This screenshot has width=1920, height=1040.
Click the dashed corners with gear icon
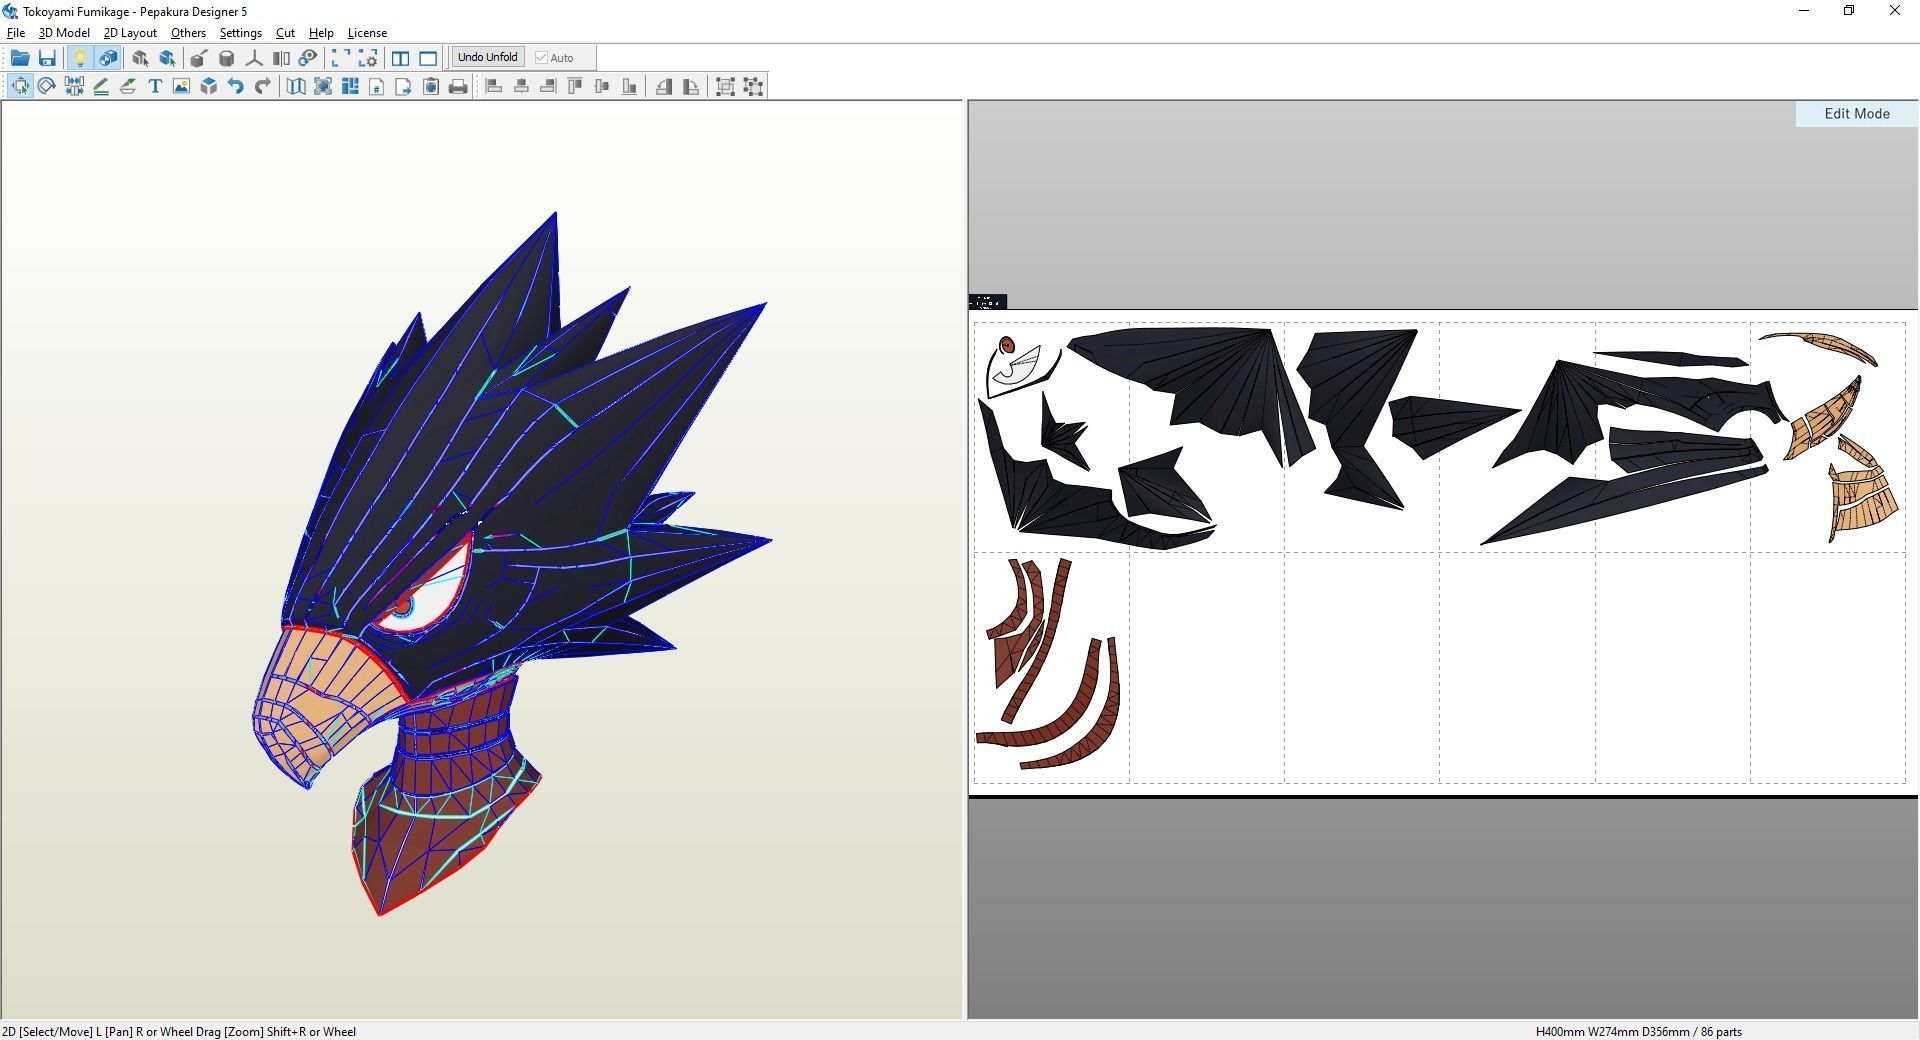click(368, 58)
